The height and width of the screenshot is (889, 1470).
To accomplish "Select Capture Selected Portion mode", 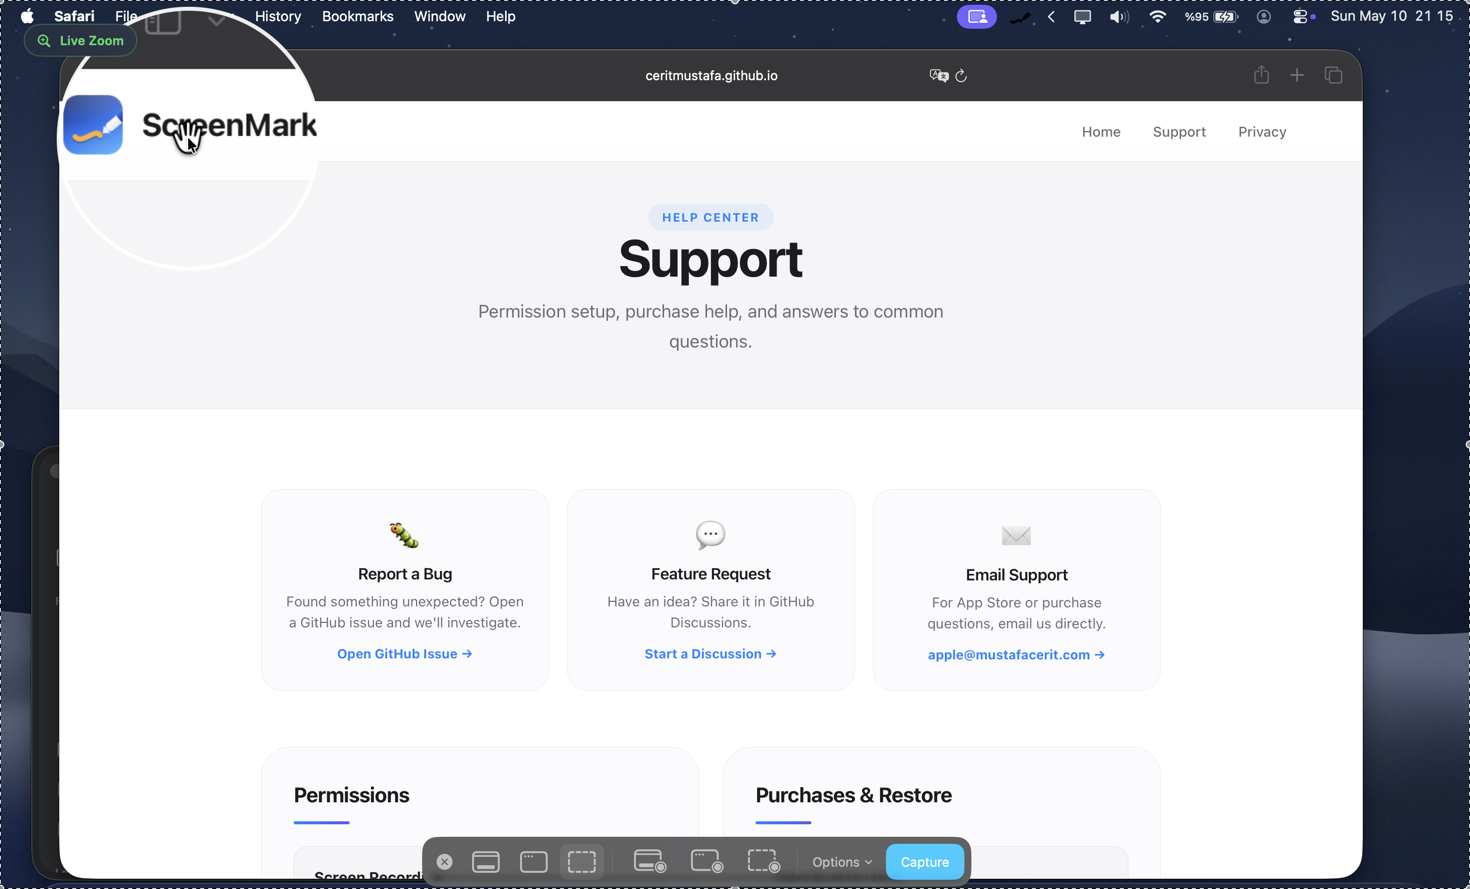I will (582, 862).
